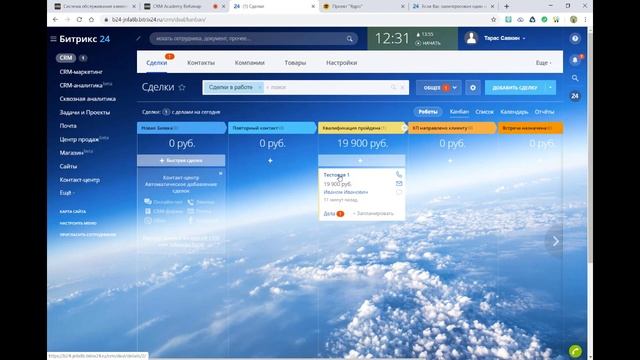This screenshot has width=640, height=360.
Task: Click the green phone call button
Action: coord(576,351)
